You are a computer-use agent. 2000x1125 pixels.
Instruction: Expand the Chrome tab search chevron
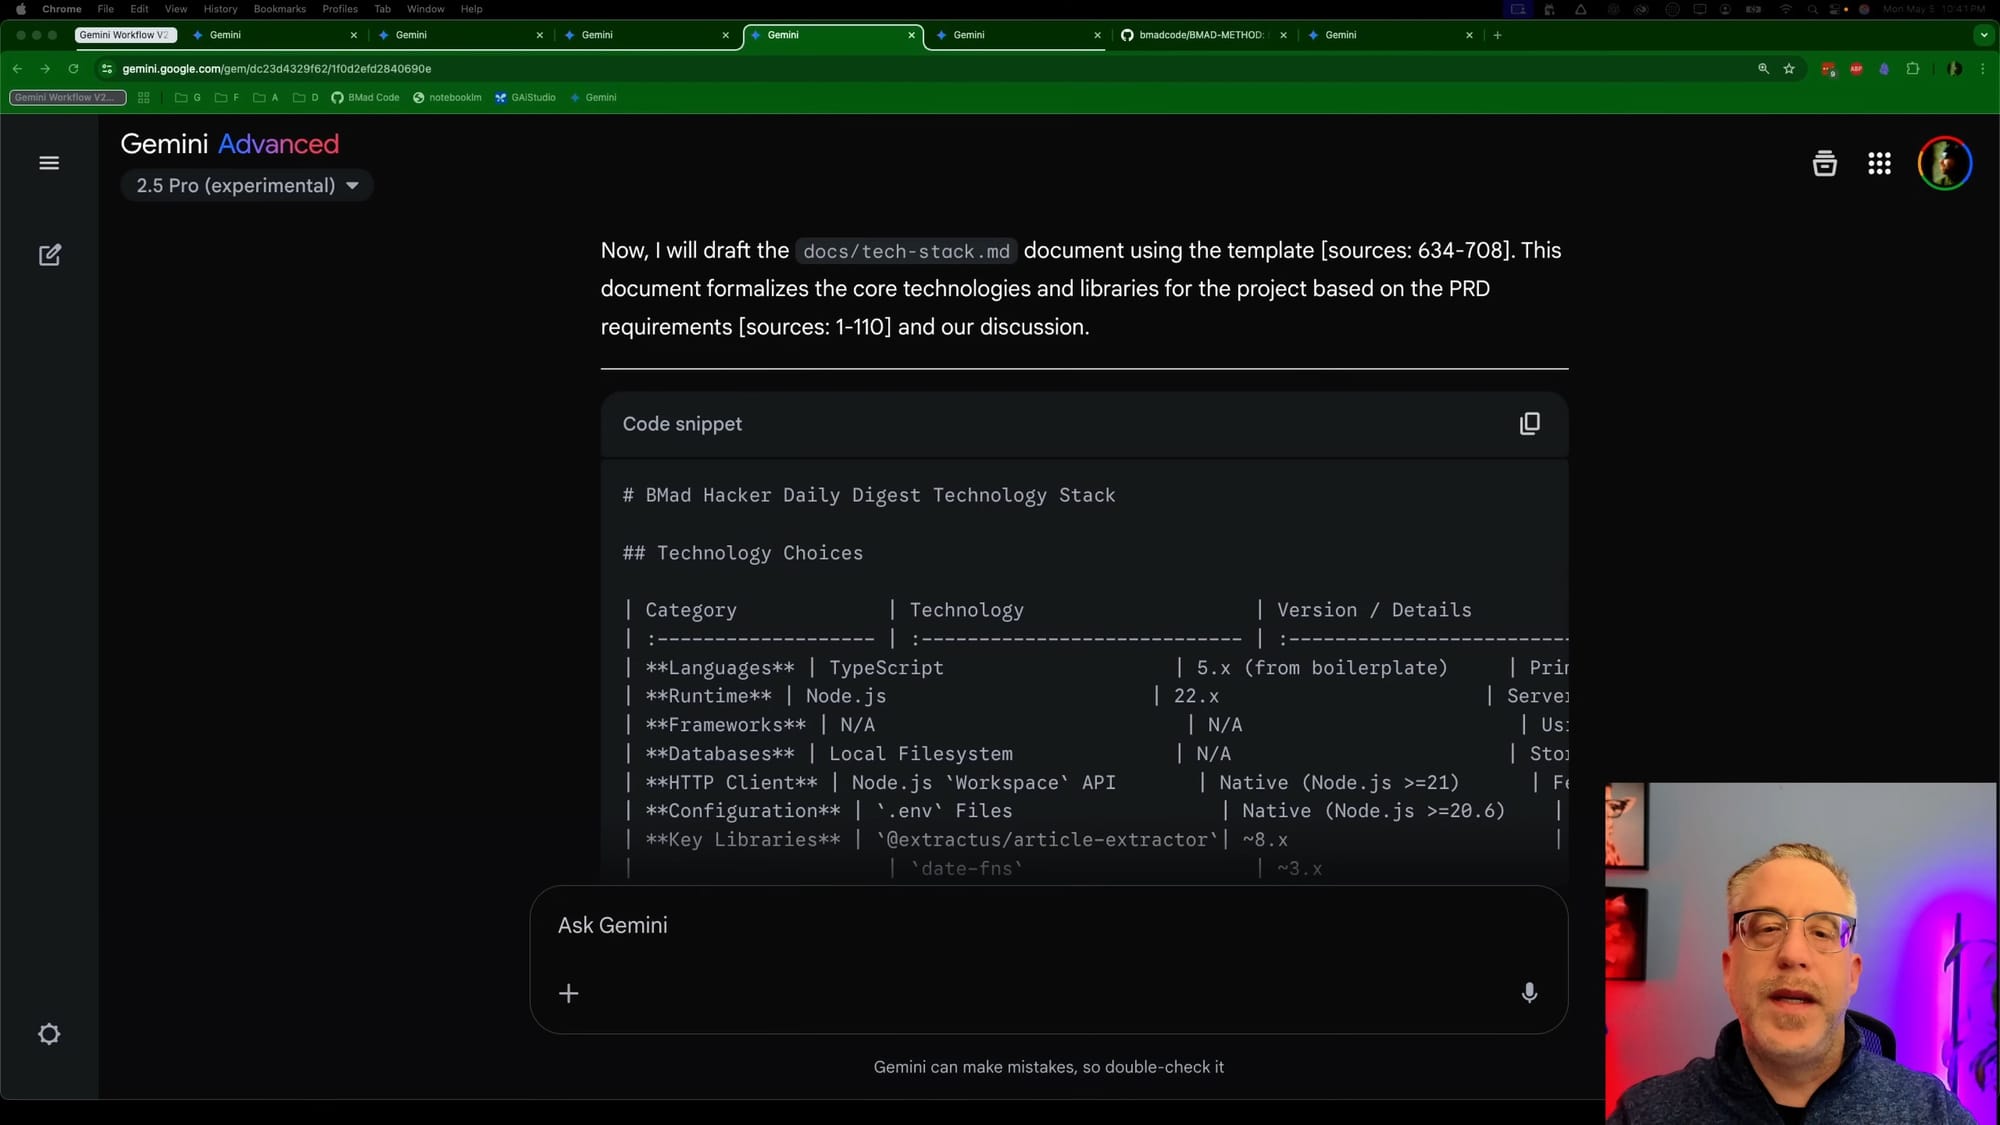tap(1984, 35)
